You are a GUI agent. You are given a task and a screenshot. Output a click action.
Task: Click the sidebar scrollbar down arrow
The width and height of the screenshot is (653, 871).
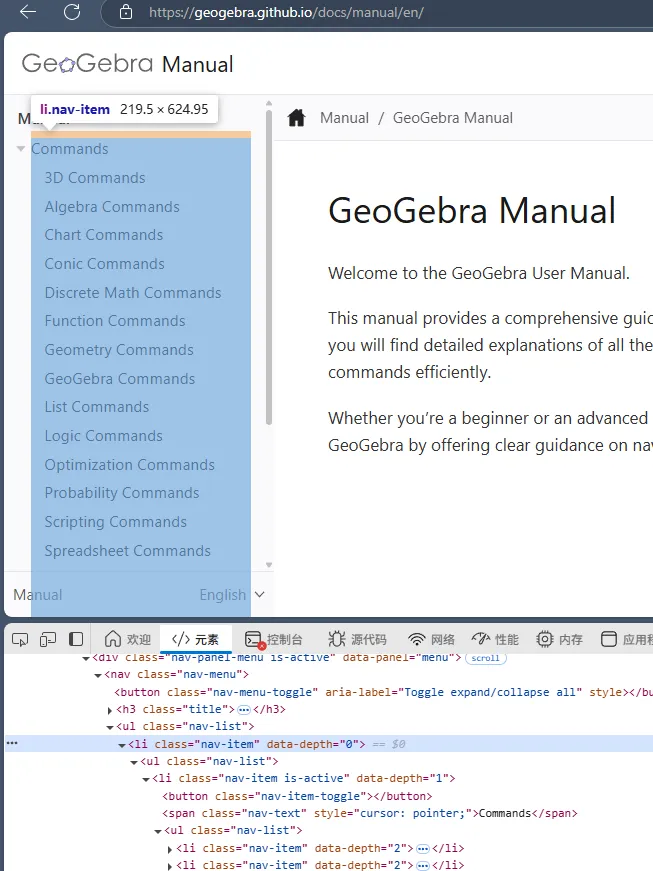(x=269, y=565)
